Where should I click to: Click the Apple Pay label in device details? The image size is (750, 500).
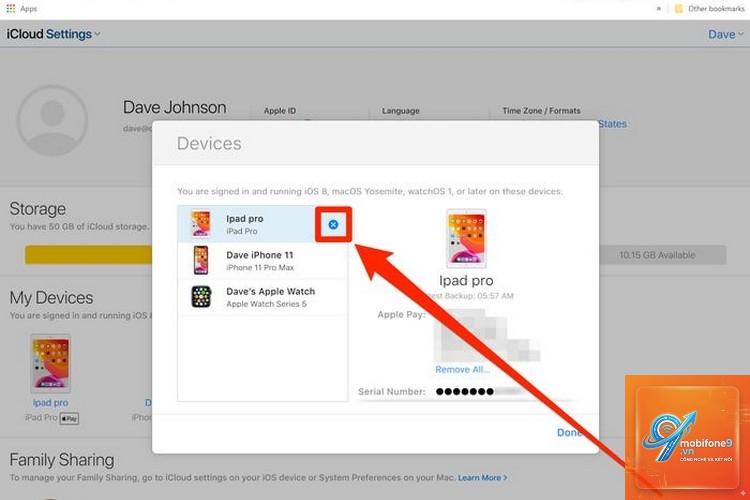[401, 315]
